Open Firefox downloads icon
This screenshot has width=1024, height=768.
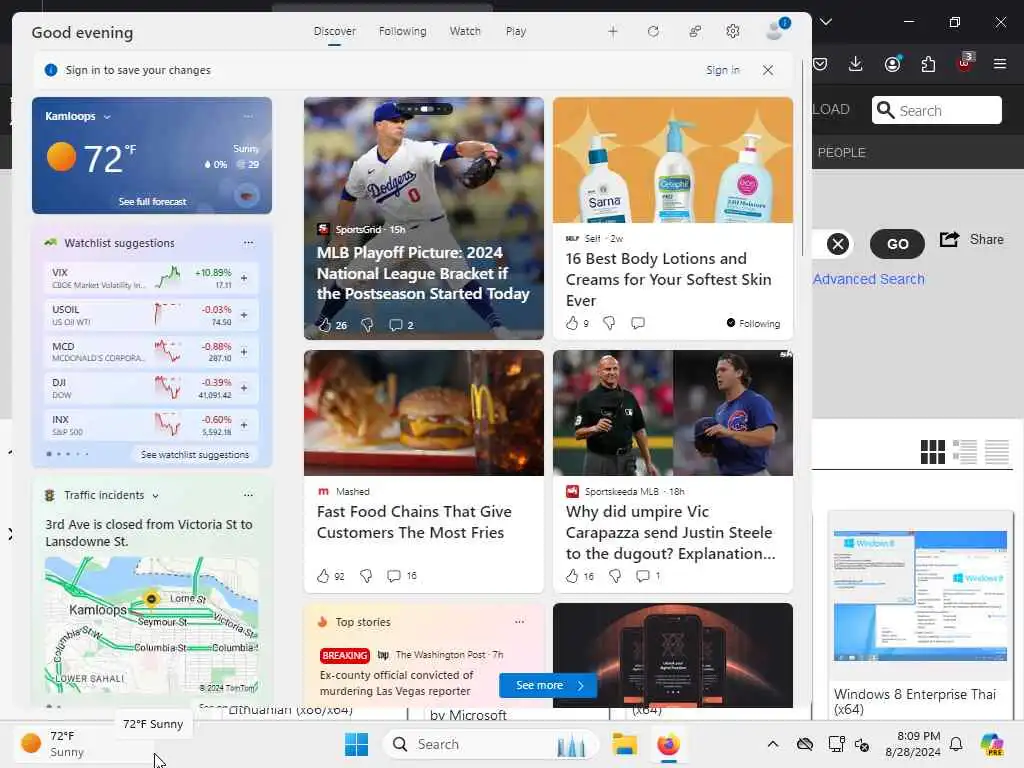(856, 64)
